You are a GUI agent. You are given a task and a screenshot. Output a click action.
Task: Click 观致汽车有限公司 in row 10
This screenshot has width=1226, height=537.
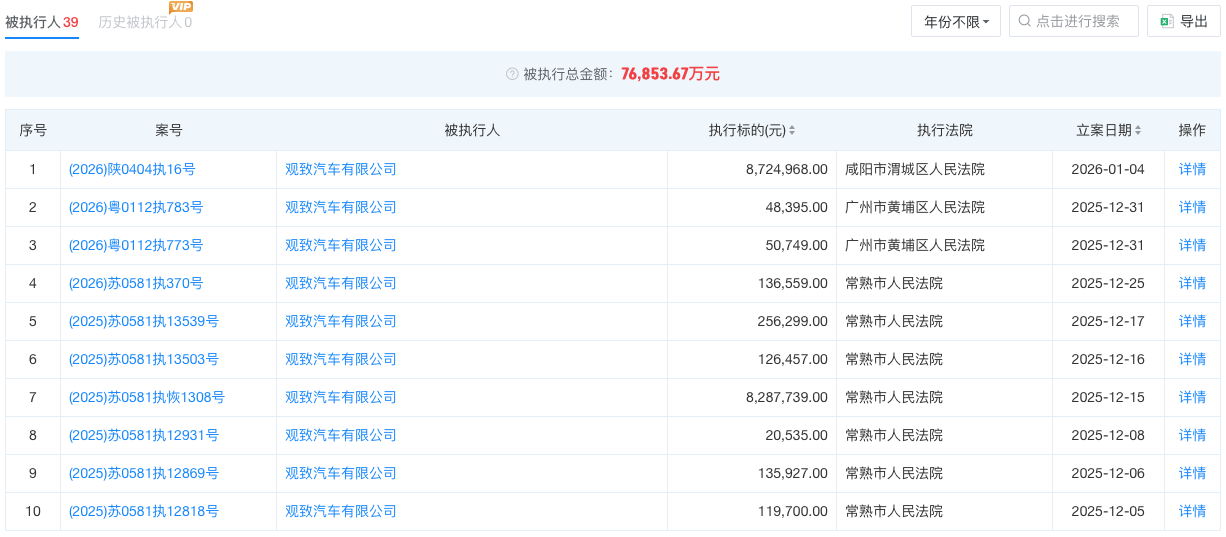tap(341, 512)
